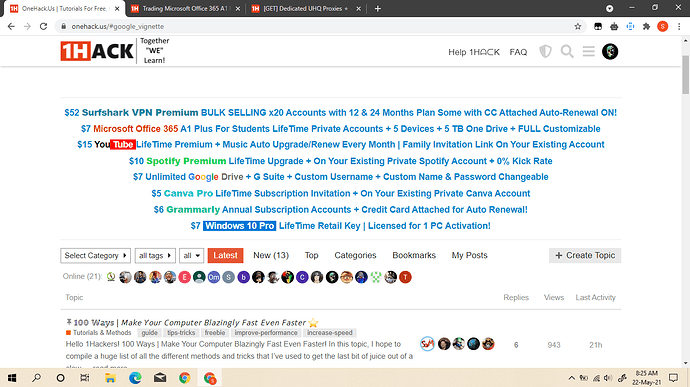This screenshot has width=690, height=387.
Task: Open the Microsoft Office 365 A1 Plus link
Action: pos(341,129)
